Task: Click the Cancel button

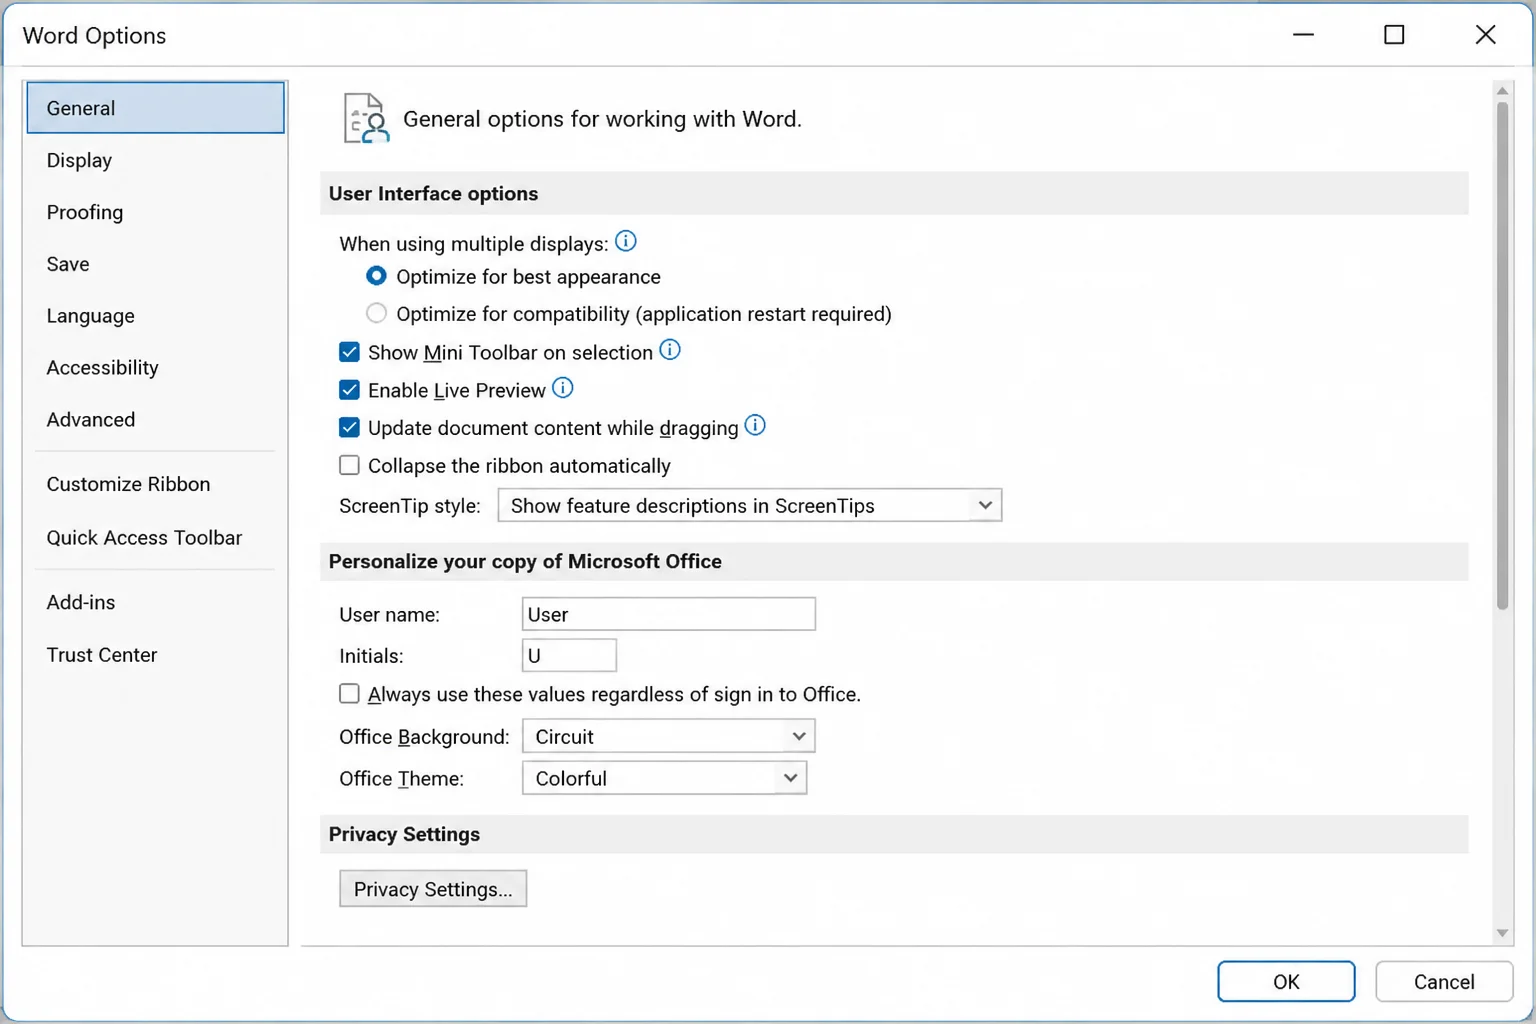Action: [x=1444, y=982]
